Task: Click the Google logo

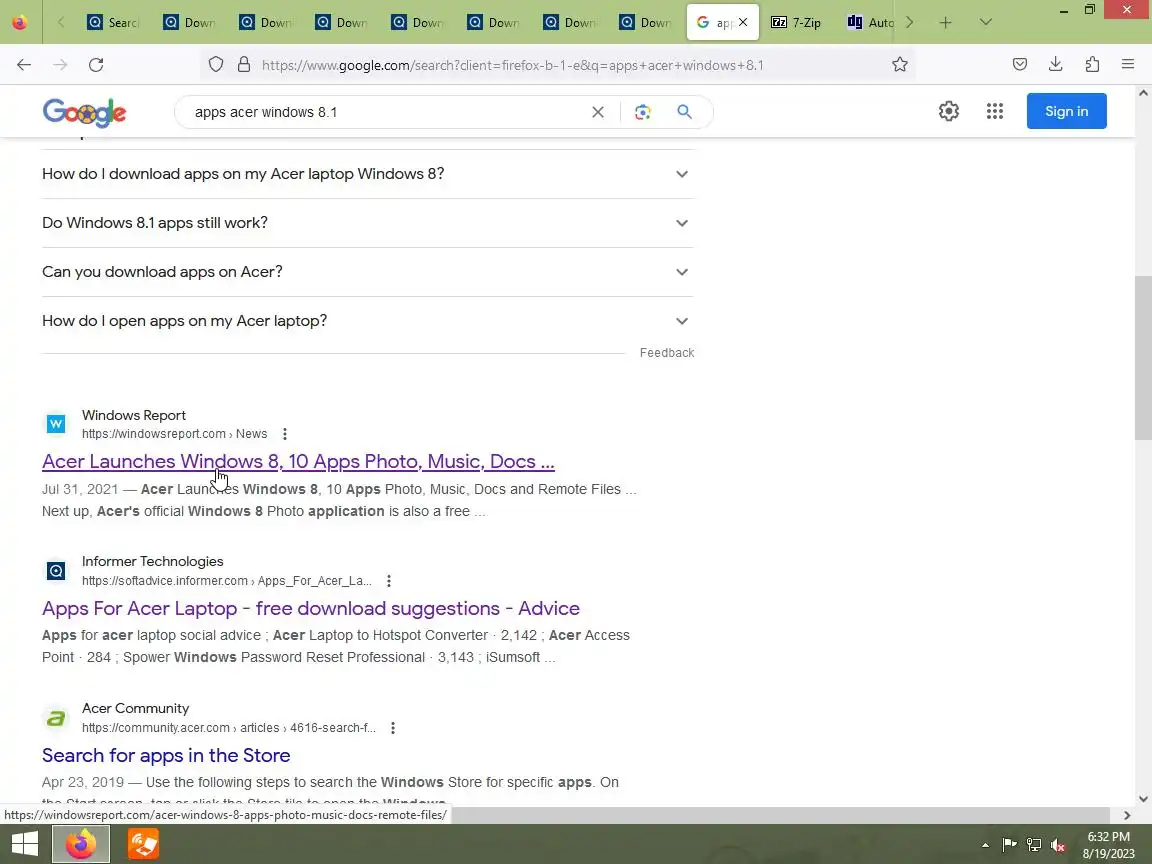Action: click(84, 112)
